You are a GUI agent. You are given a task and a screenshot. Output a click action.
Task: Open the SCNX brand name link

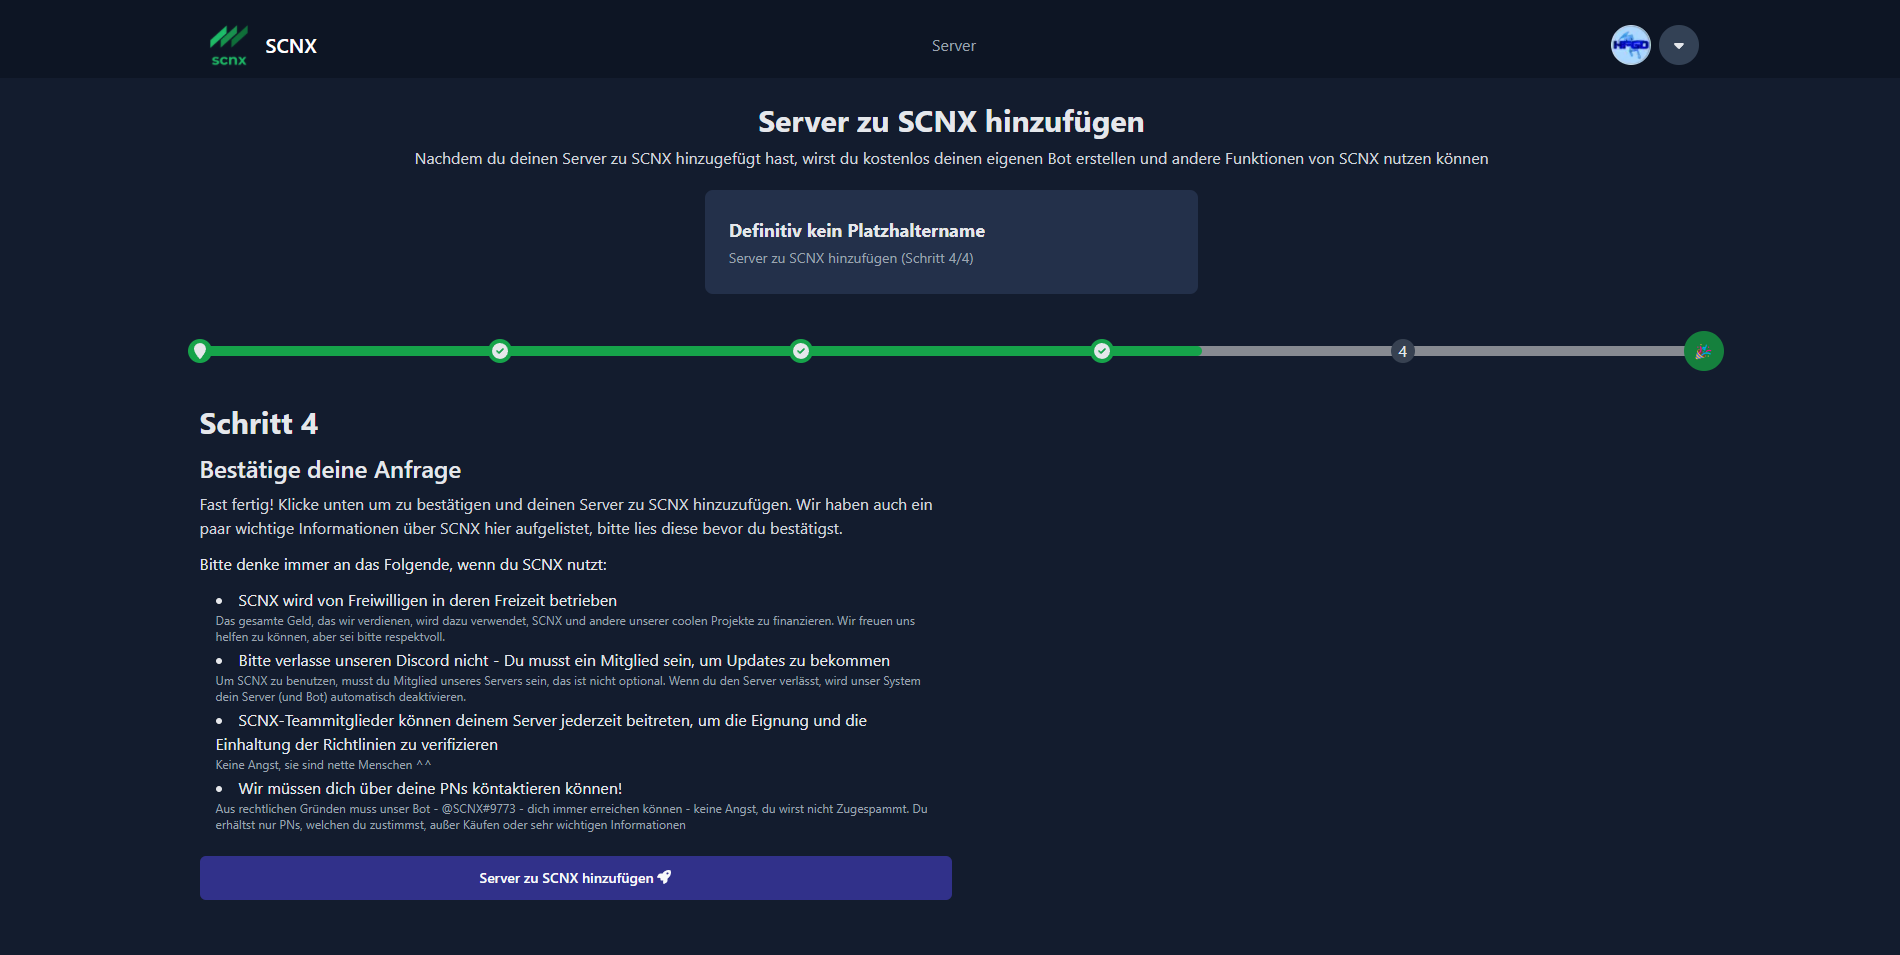(x=291, y=46)
